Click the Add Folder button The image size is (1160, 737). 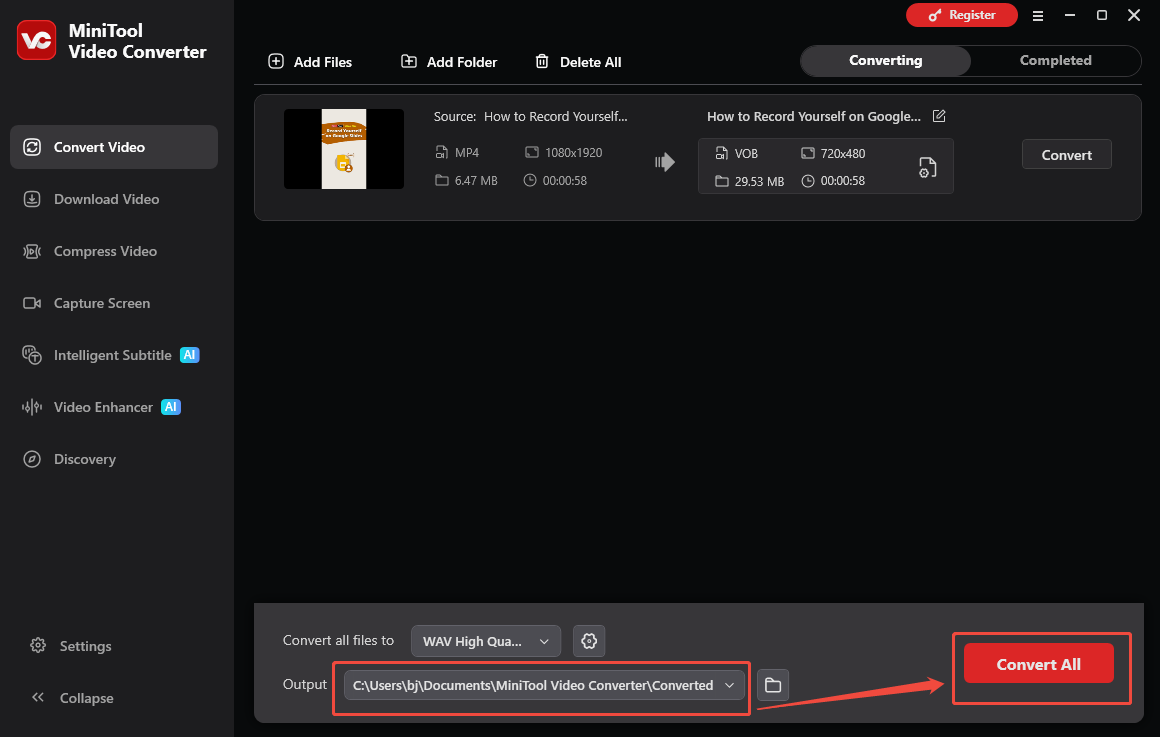coord(449,61)
